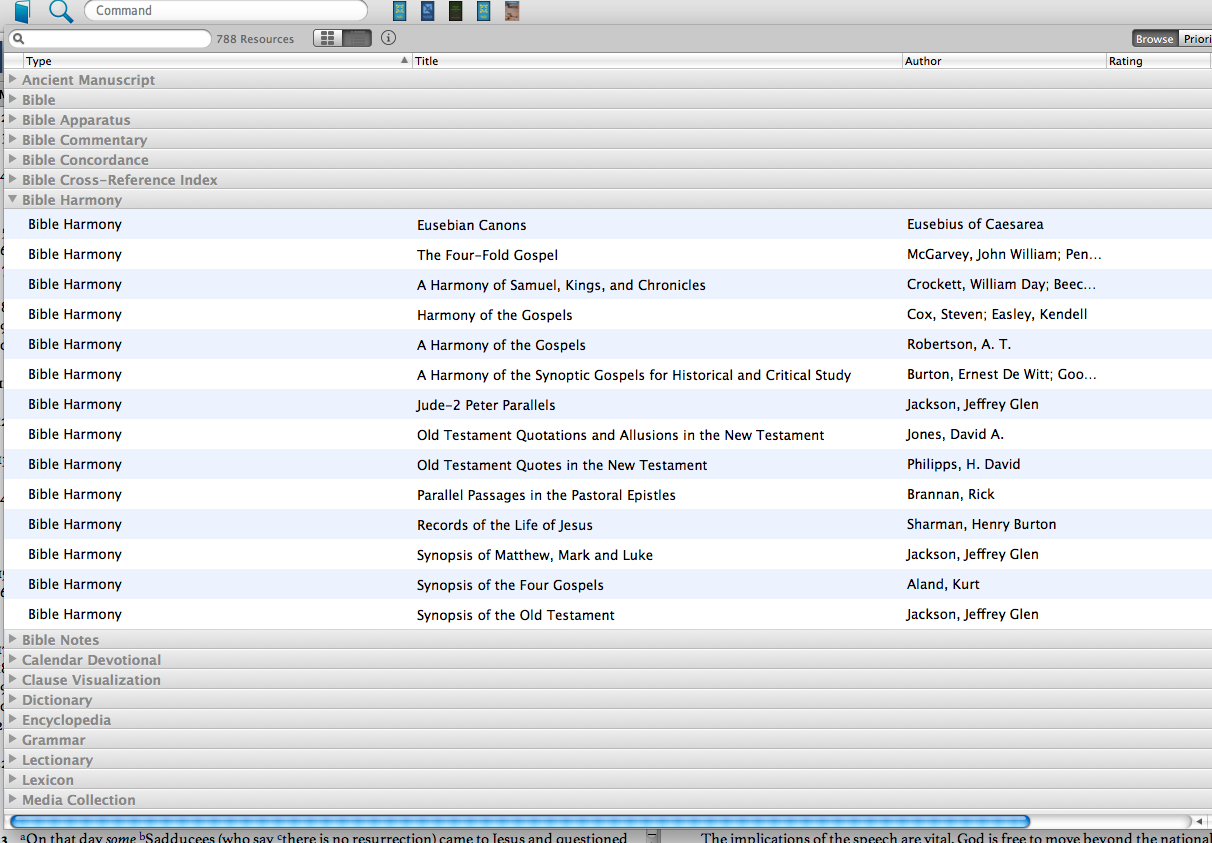Viewport: 1212px width, 843px height.
Task: Select Records of the Life of Jesus
Action: coord(505,525)
